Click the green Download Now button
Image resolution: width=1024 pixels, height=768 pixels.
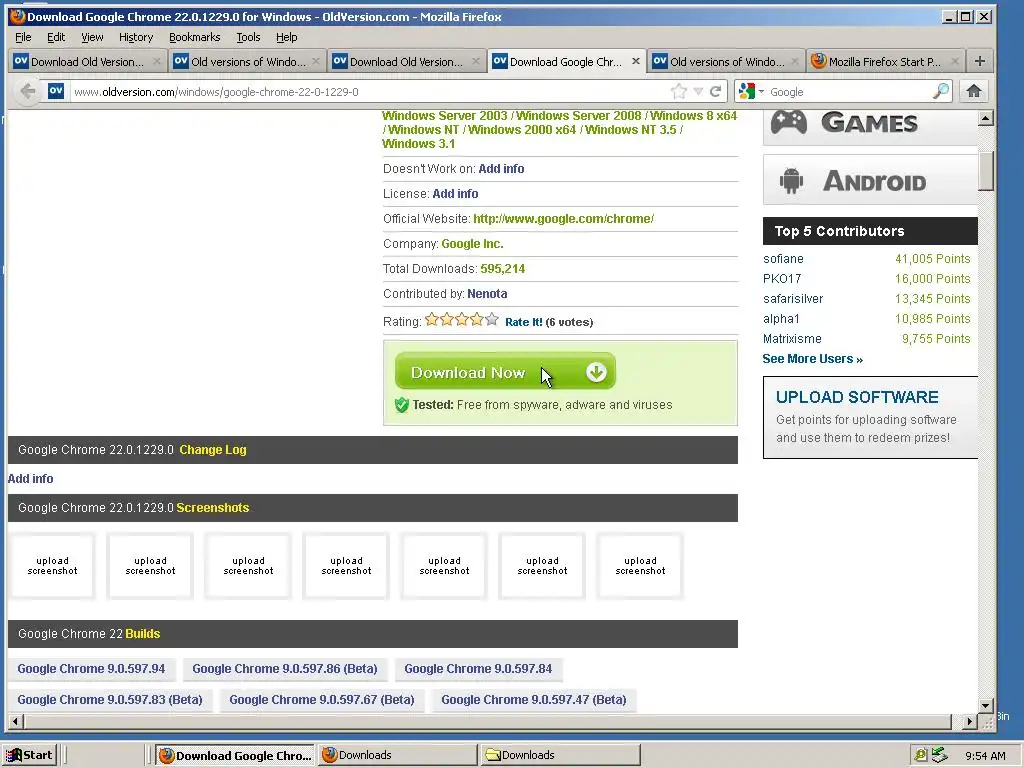(x=505, y=372)
